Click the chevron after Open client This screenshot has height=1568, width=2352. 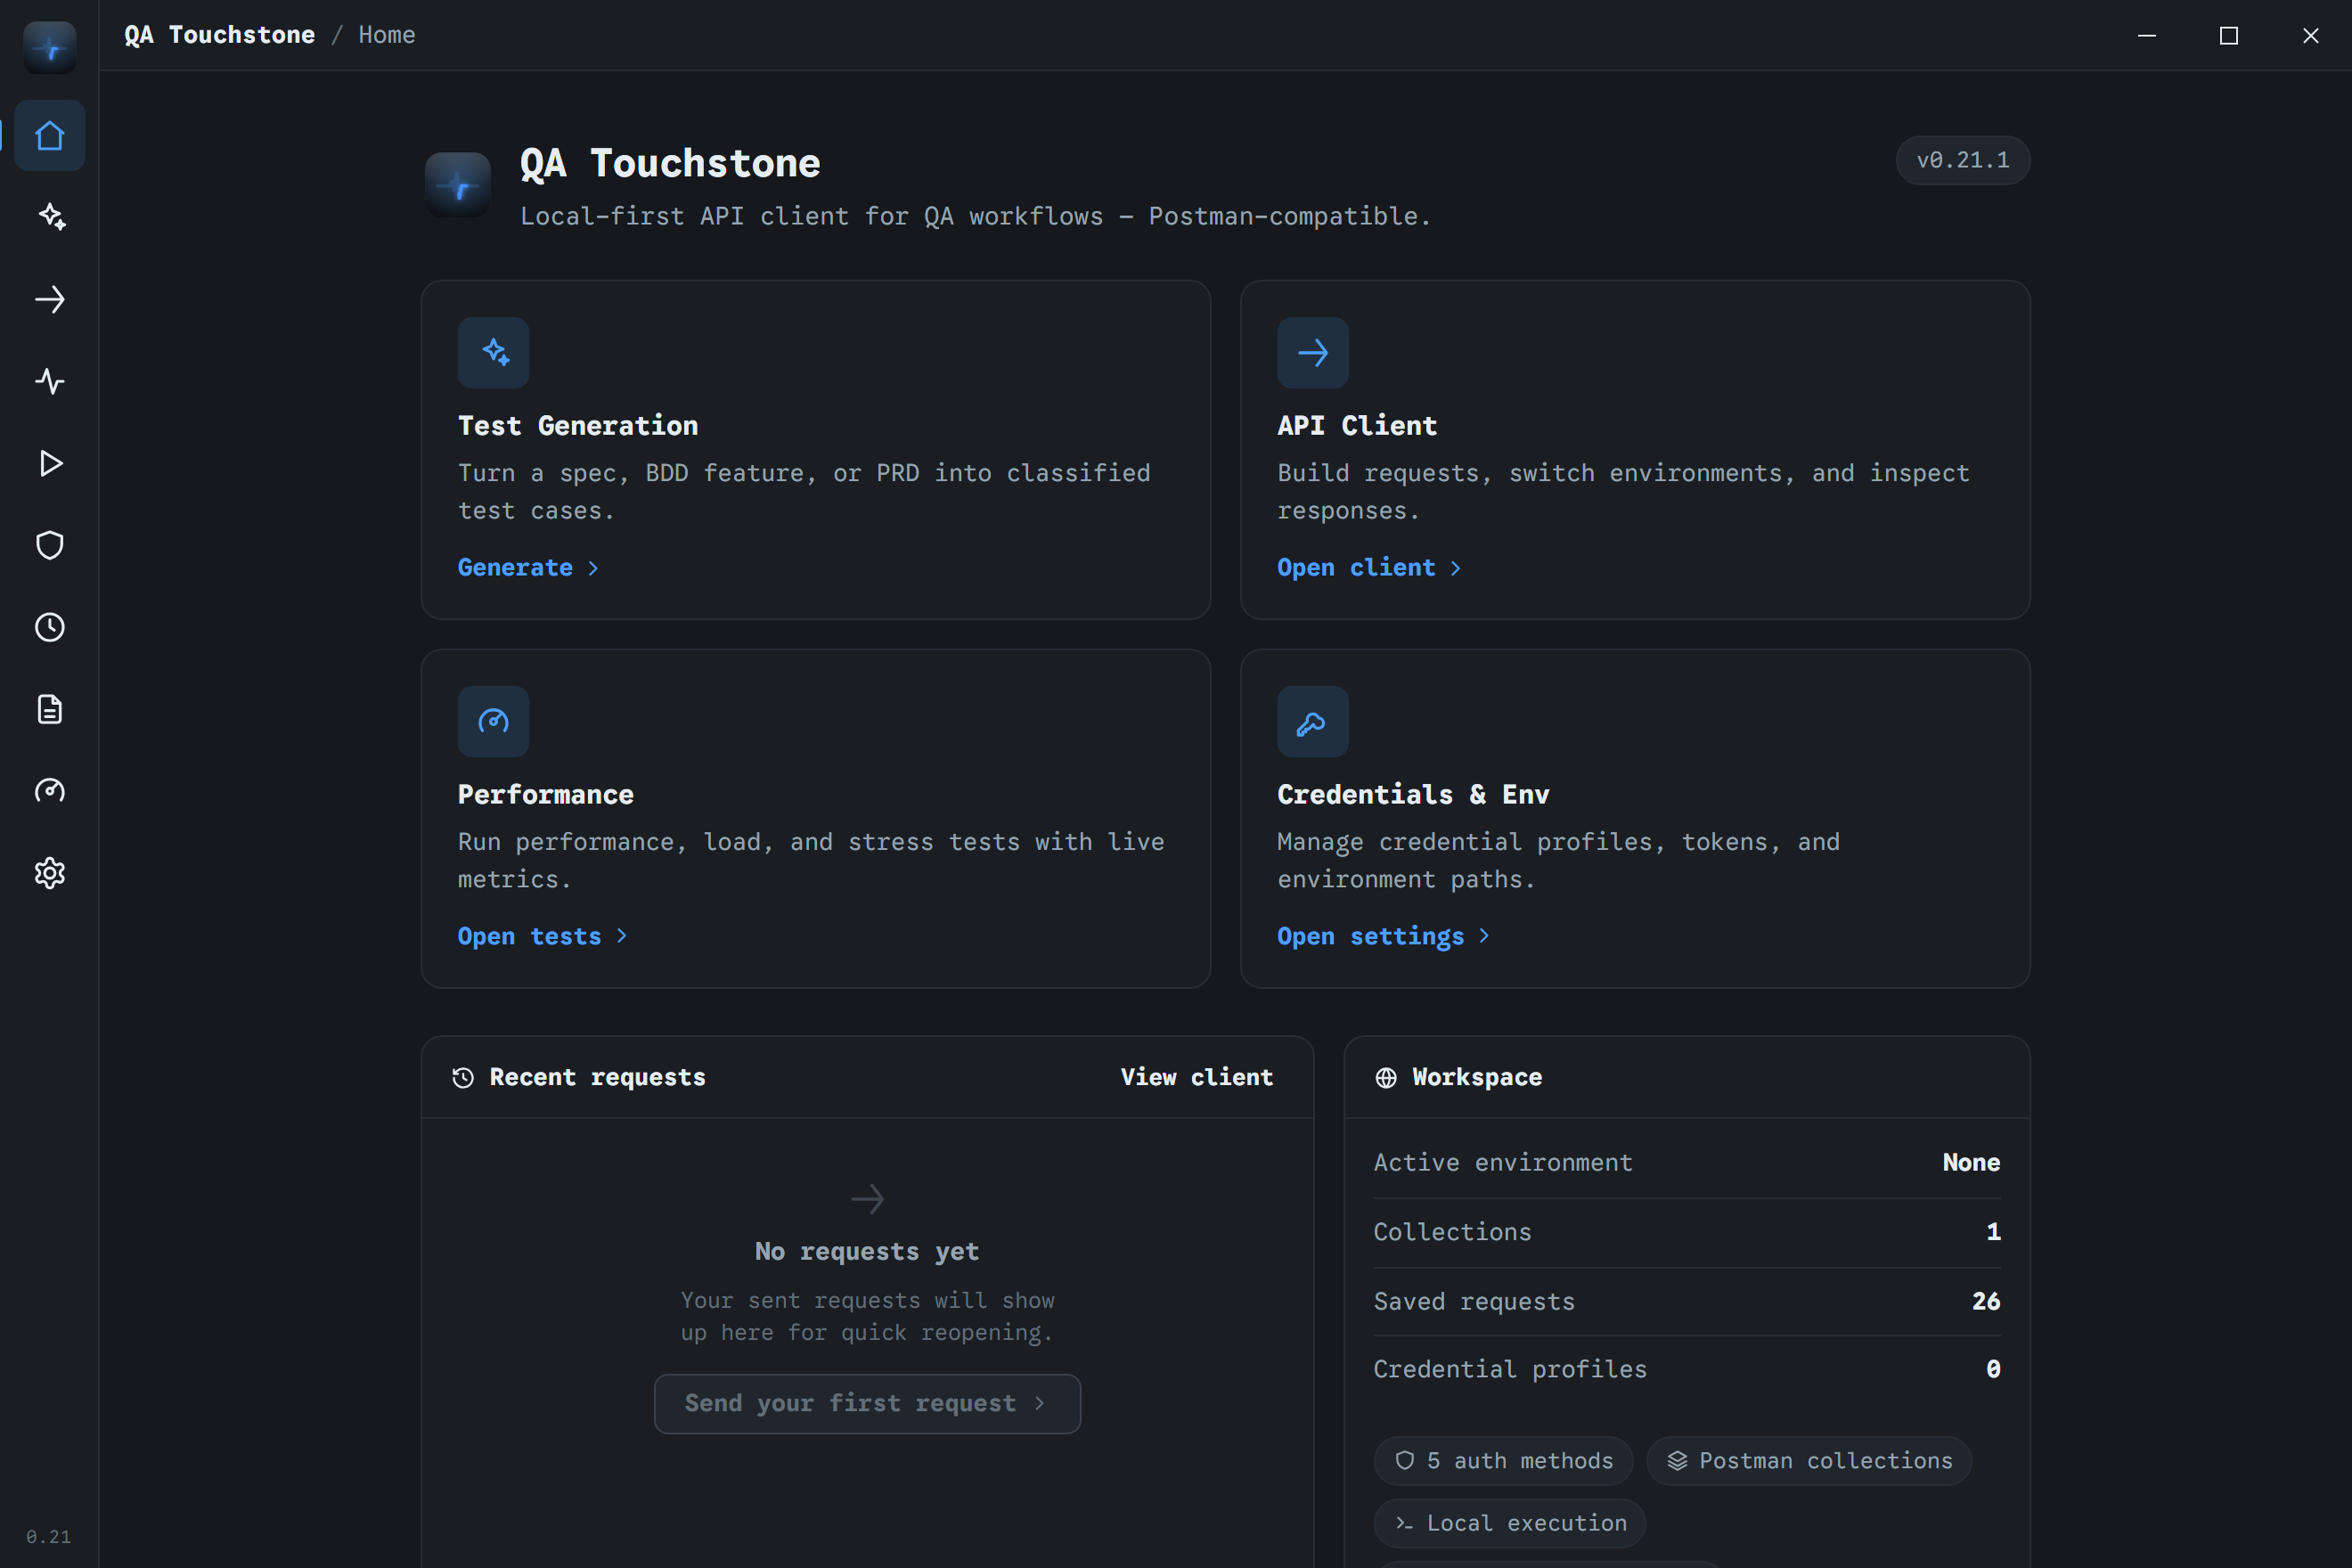tap(1455, 568)
